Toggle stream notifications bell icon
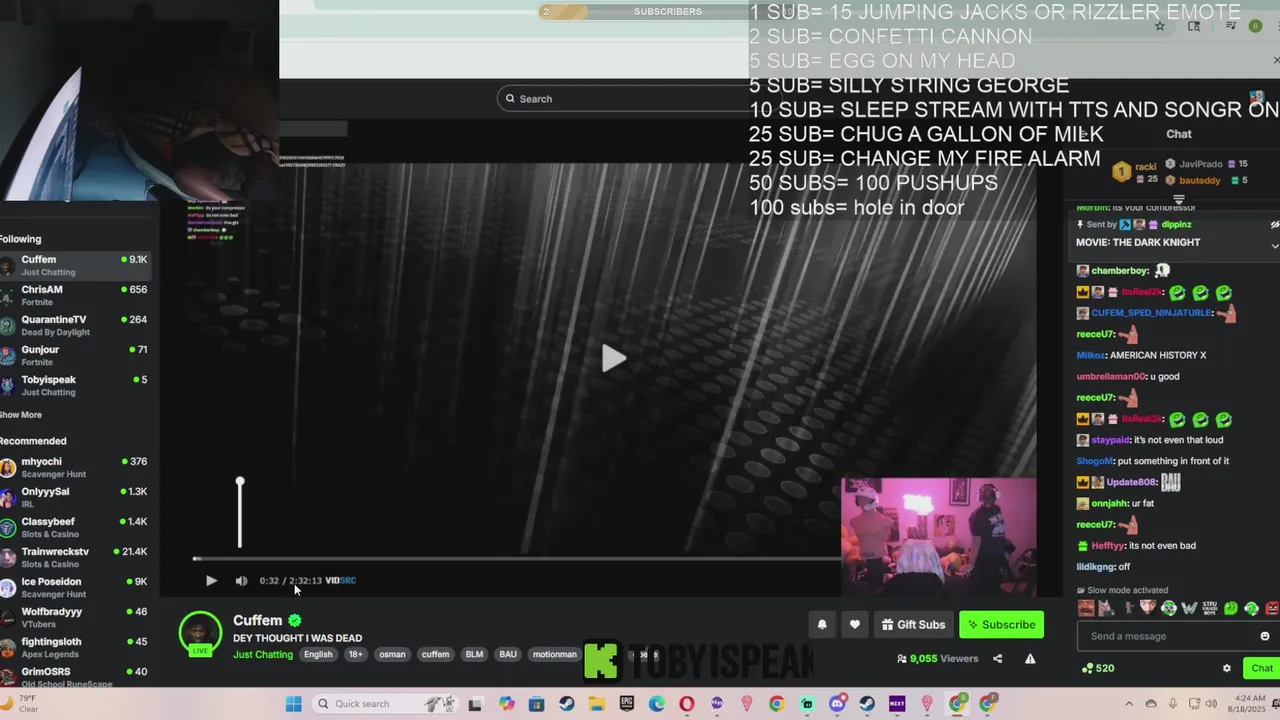Viewport: 1280px width, 720px height. (x=822, y=624)
